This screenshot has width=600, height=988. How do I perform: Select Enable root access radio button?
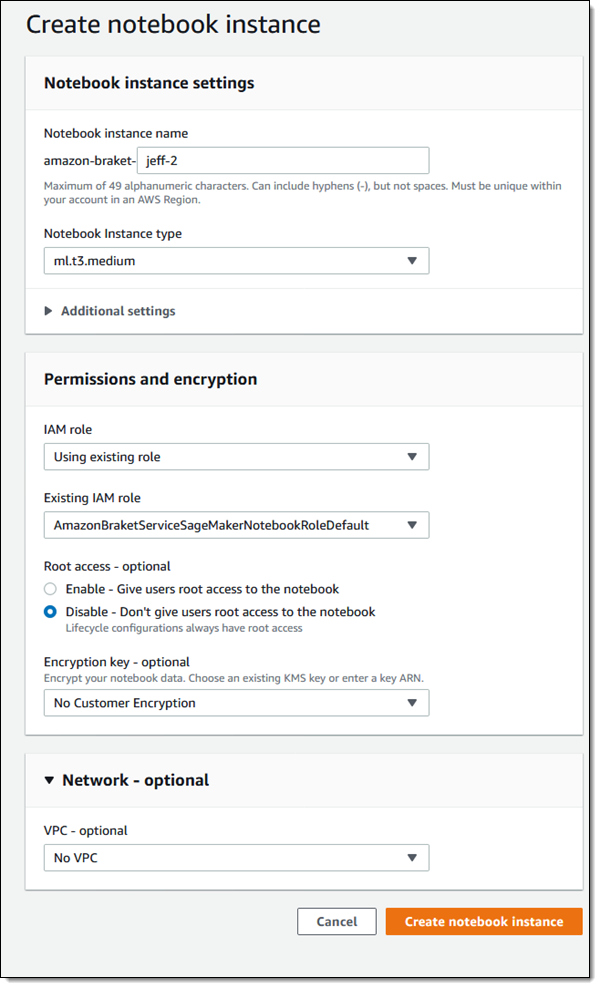pyautogui.click(x=51, y=589)
